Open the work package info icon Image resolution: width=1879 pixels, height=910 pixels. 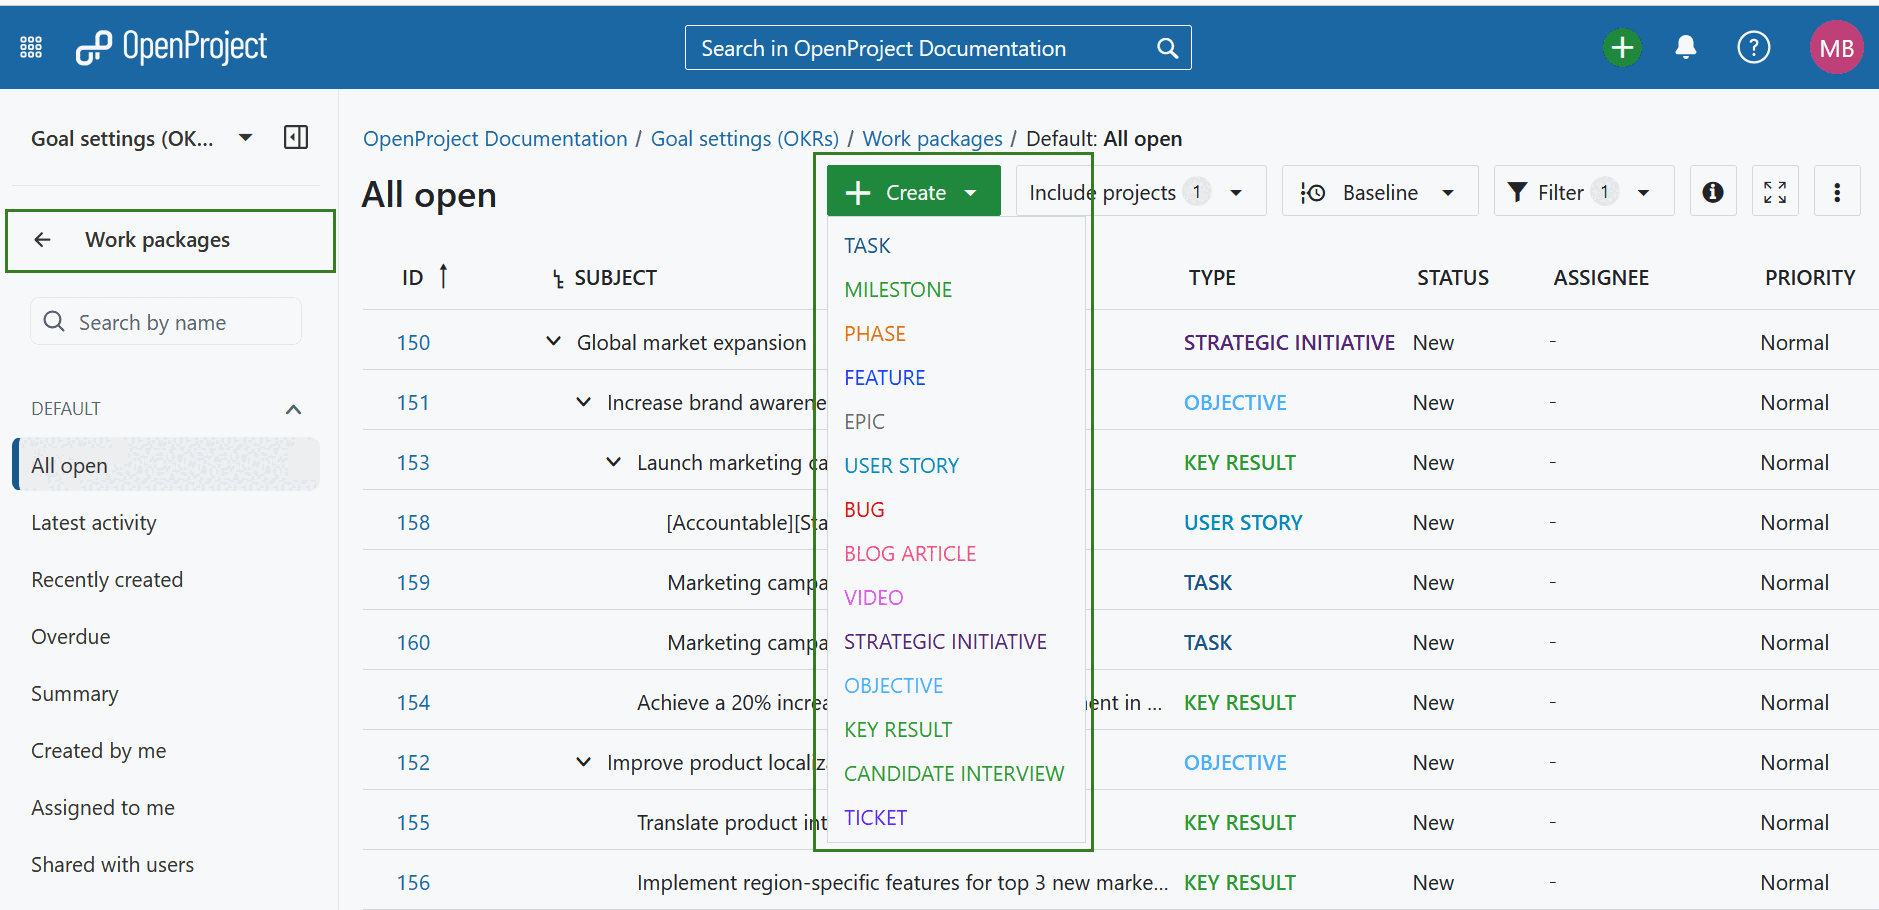[1713, 191]
